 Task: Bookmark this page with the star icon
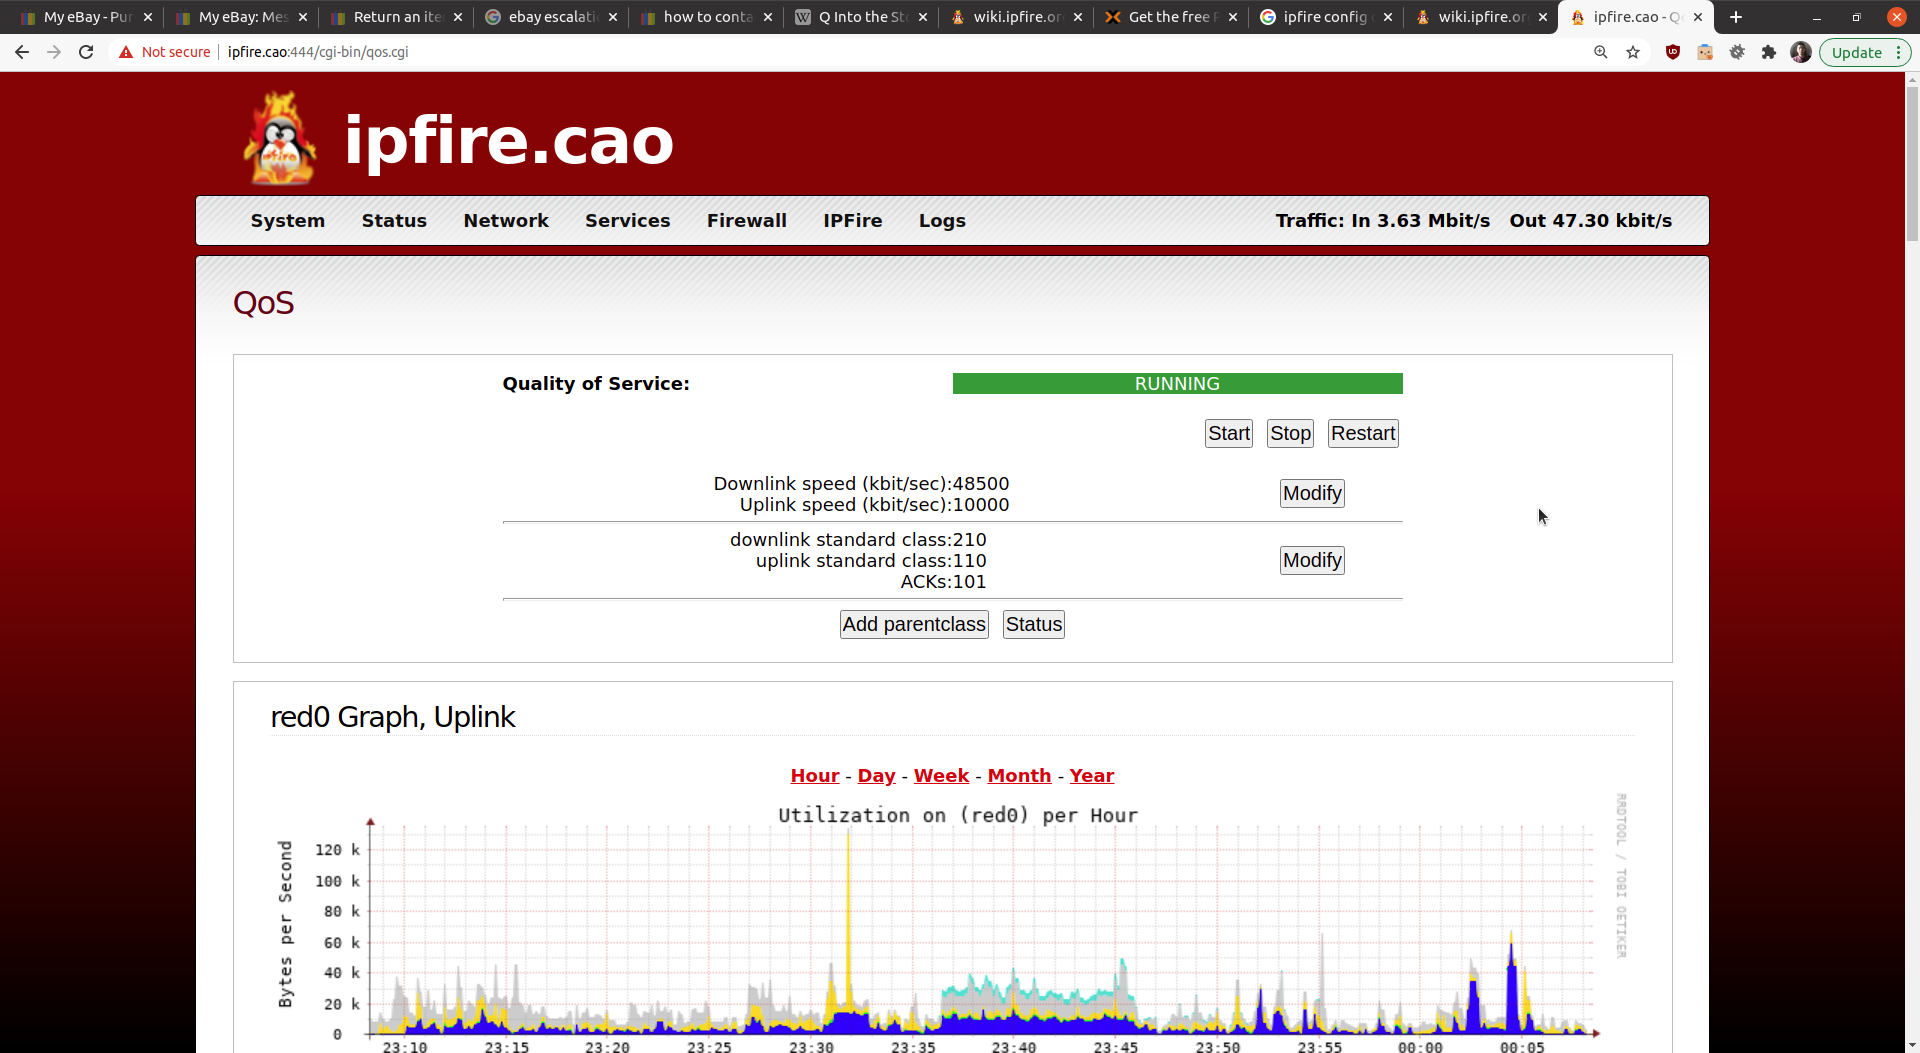1633,52
